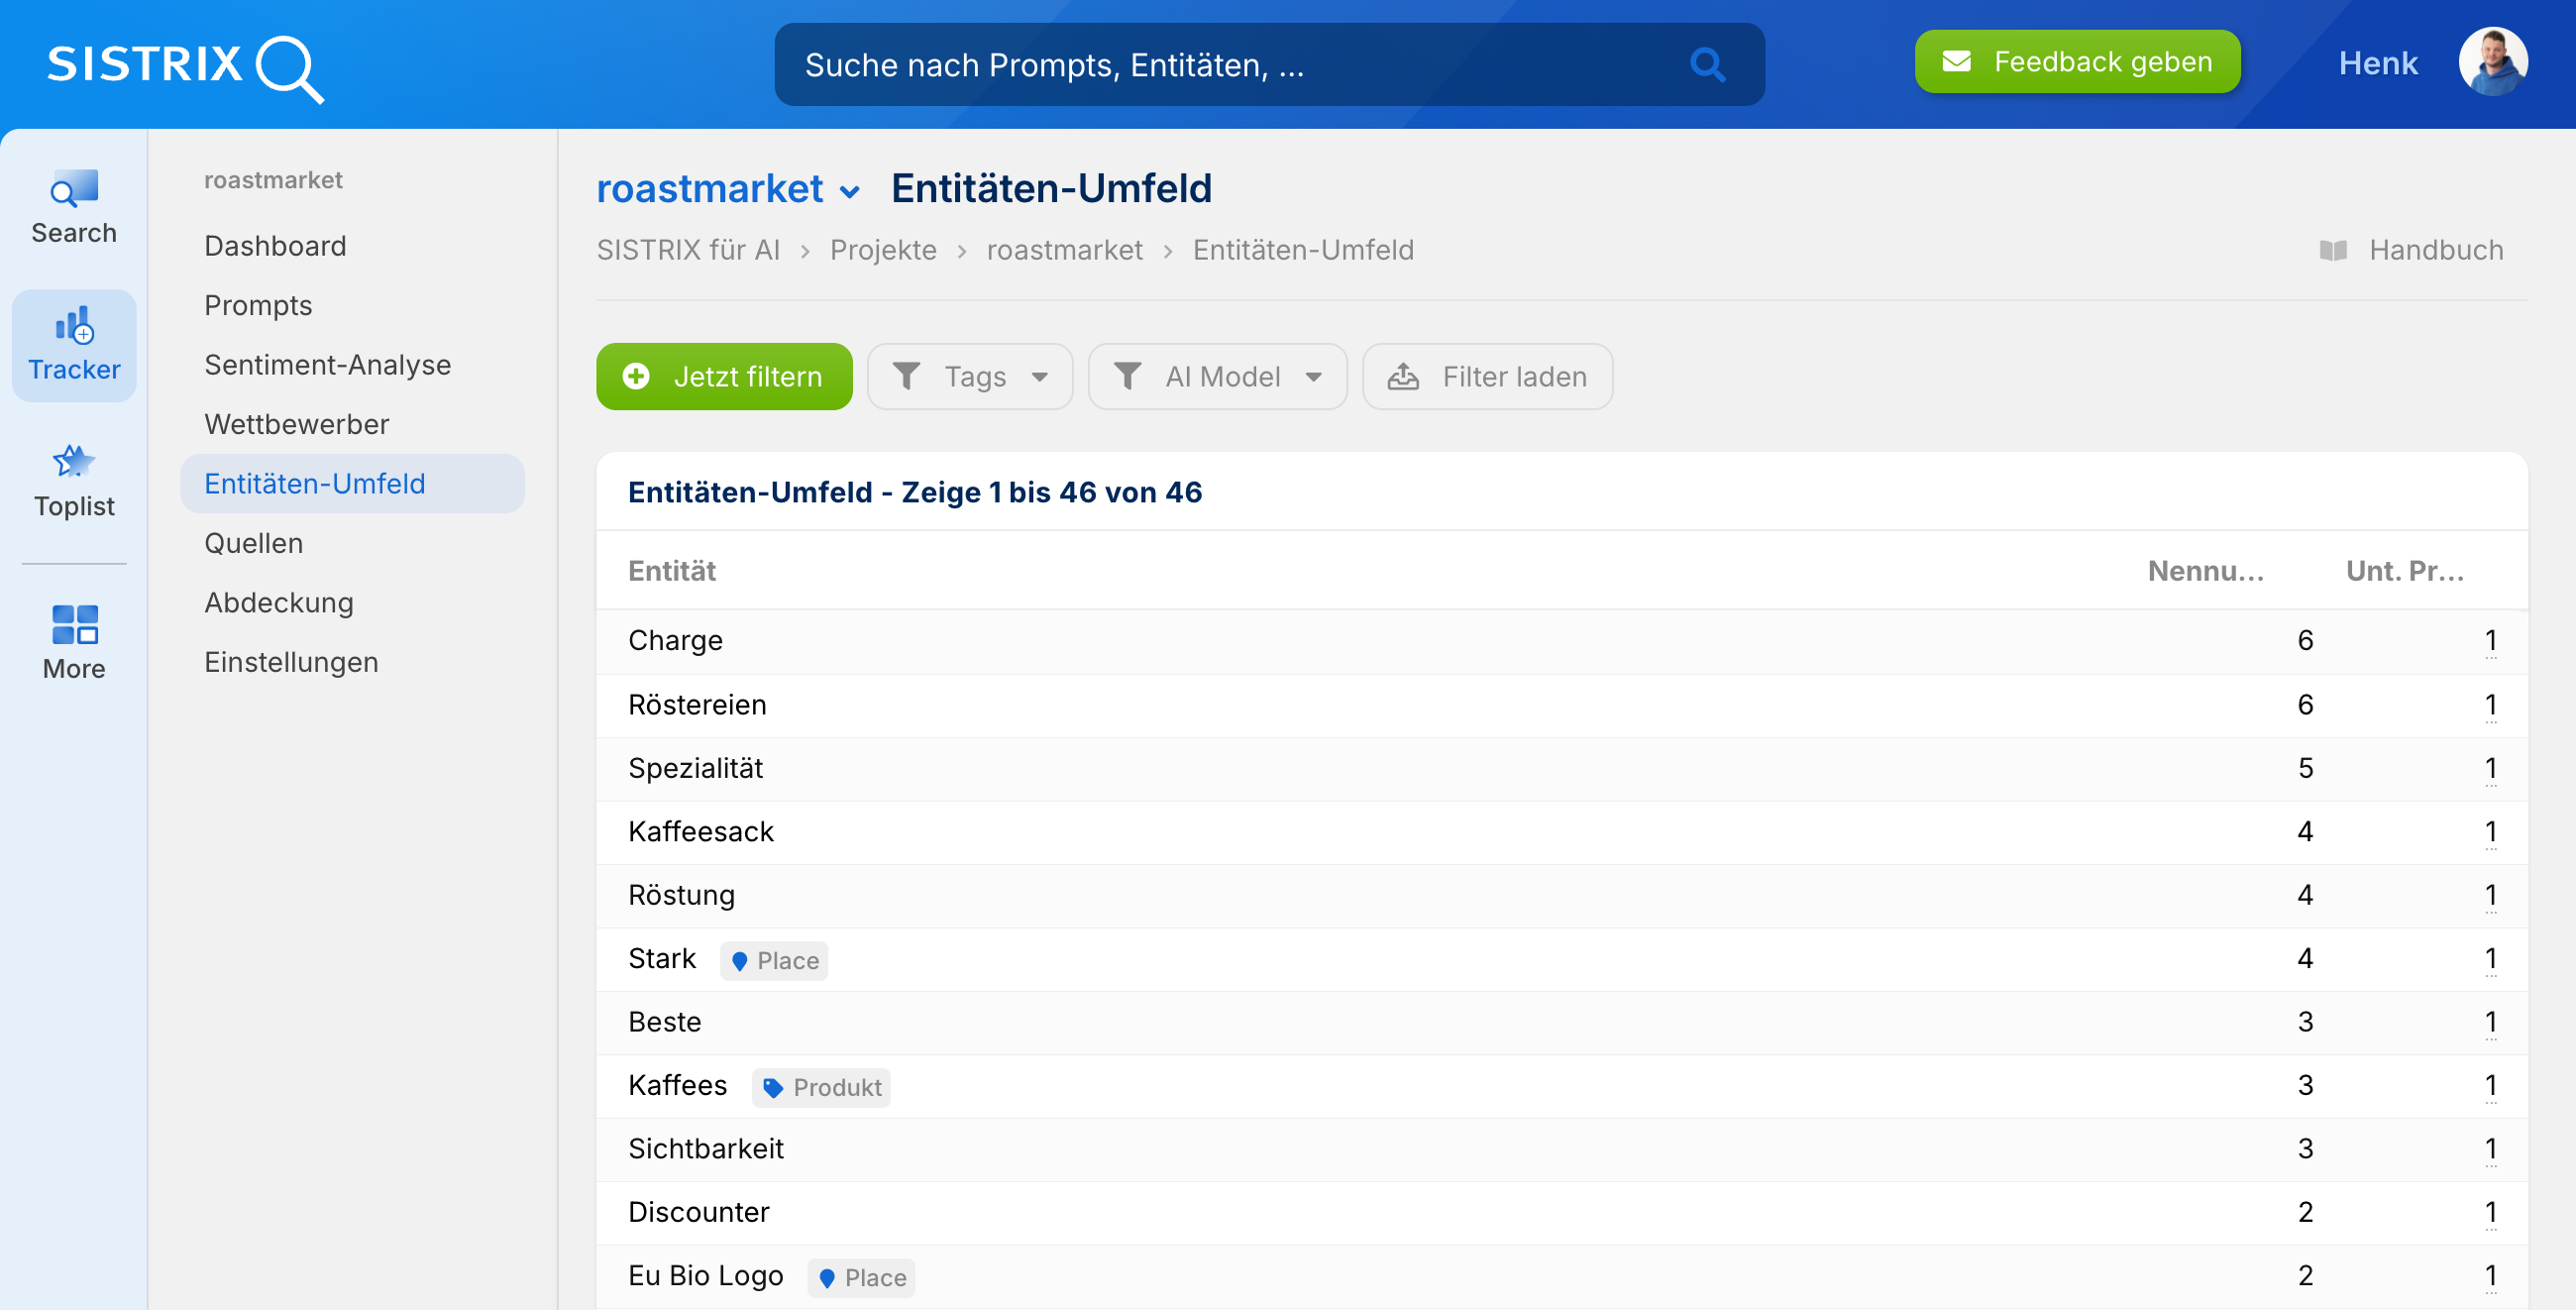Open the AI Model filter dropdown
This screenshot has height=1310, width=2576.
click(1217, 377)
